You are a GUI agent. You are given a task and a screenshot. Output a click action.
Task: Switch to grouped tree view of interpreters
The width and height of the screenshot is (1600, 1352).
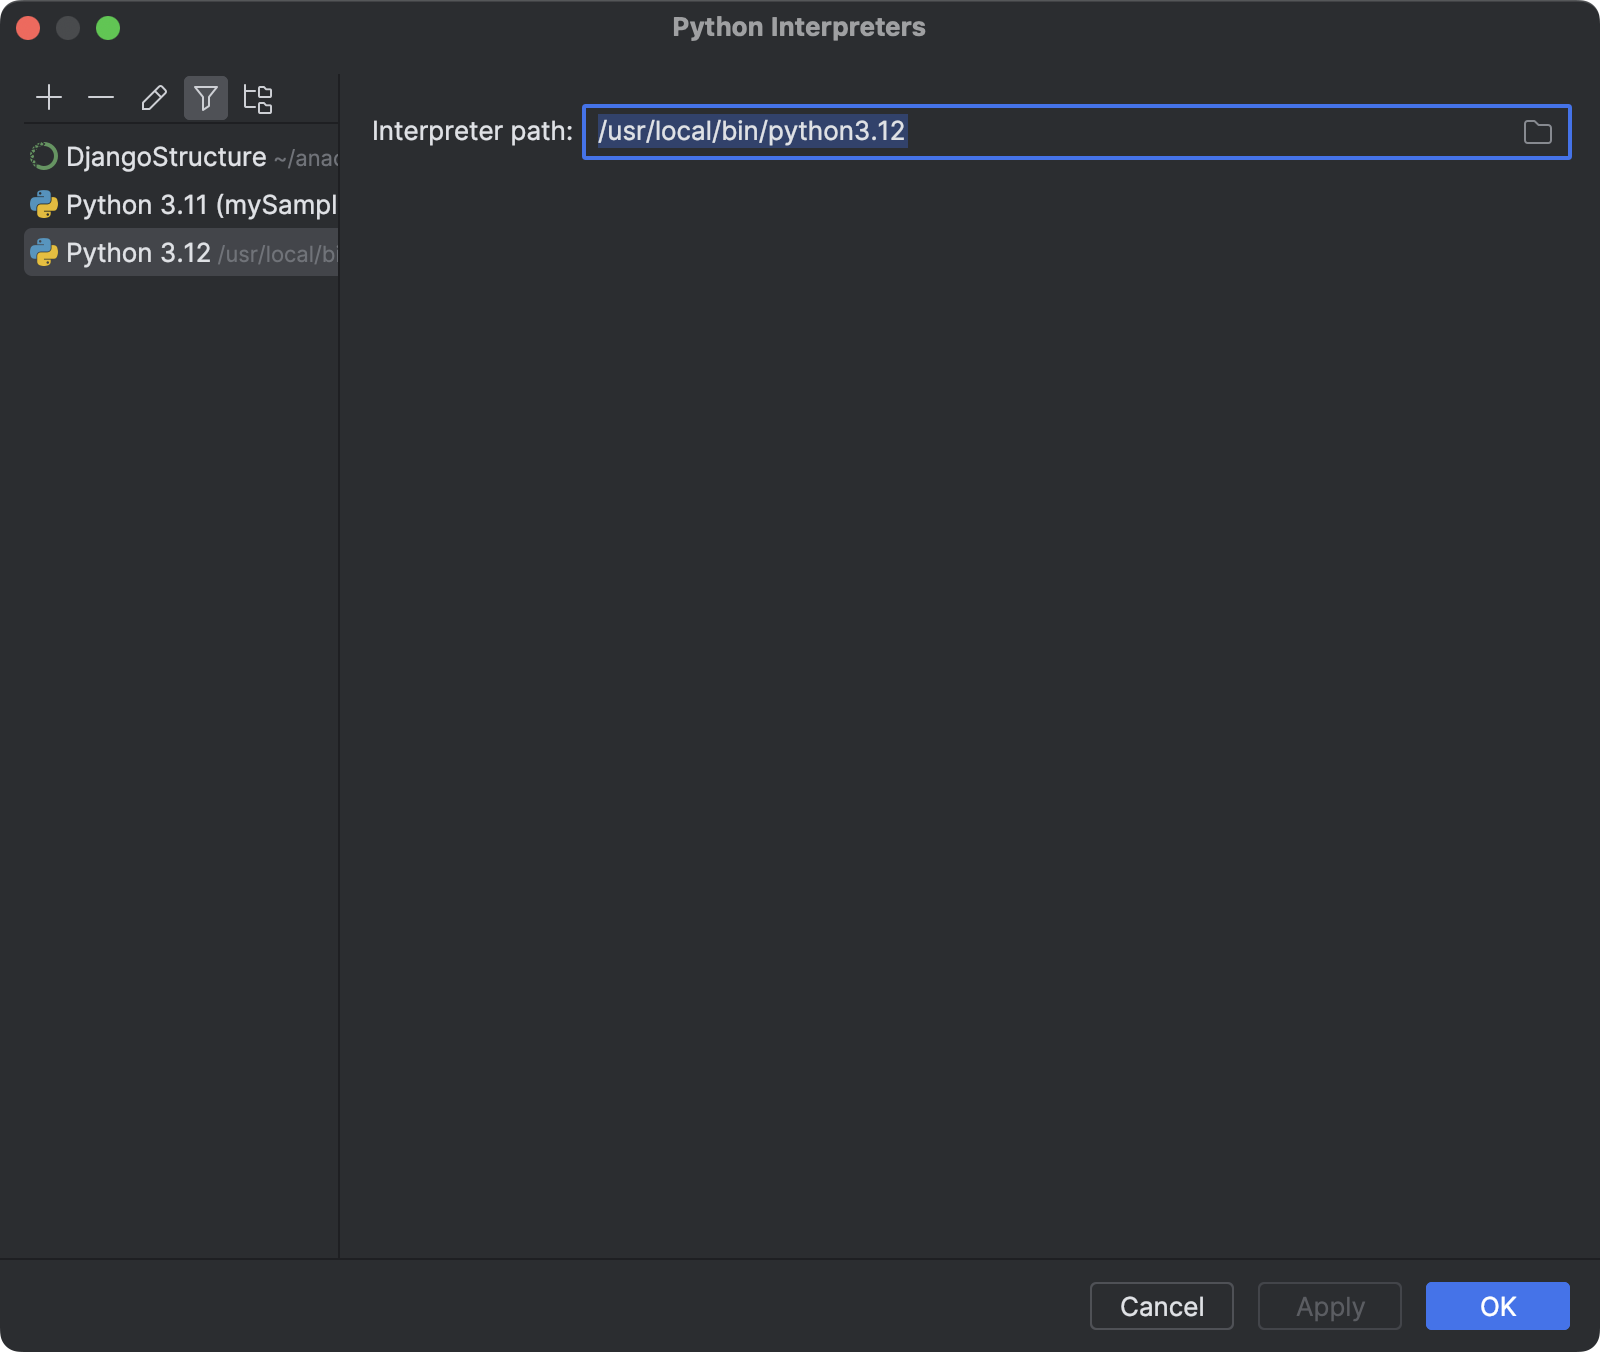[258, 97]
